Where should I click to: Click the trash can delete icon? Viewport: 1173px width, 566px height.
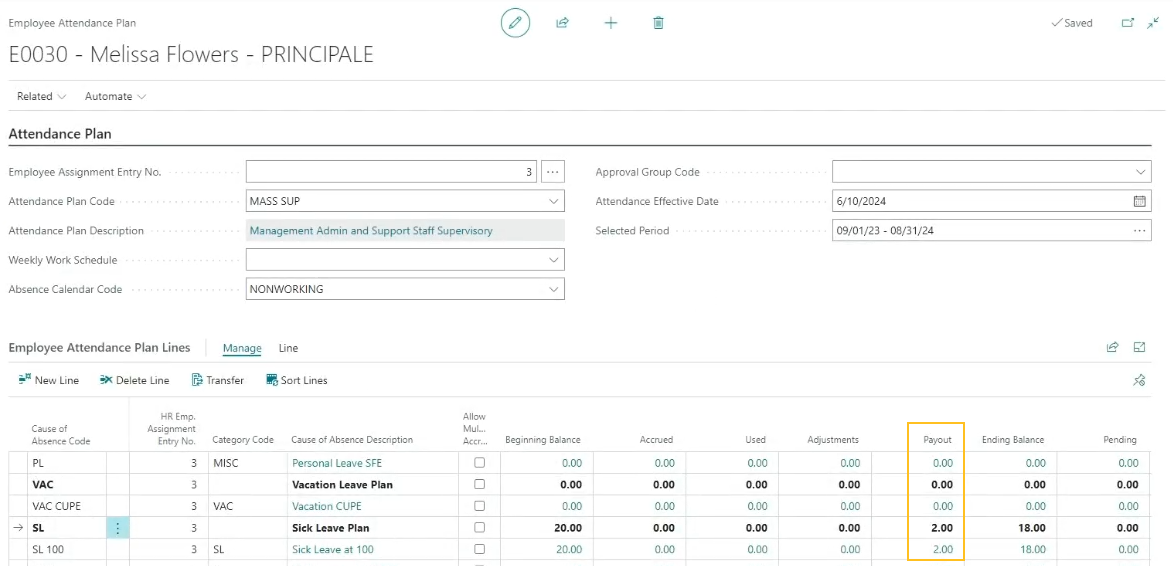click(x=658, y=23)
